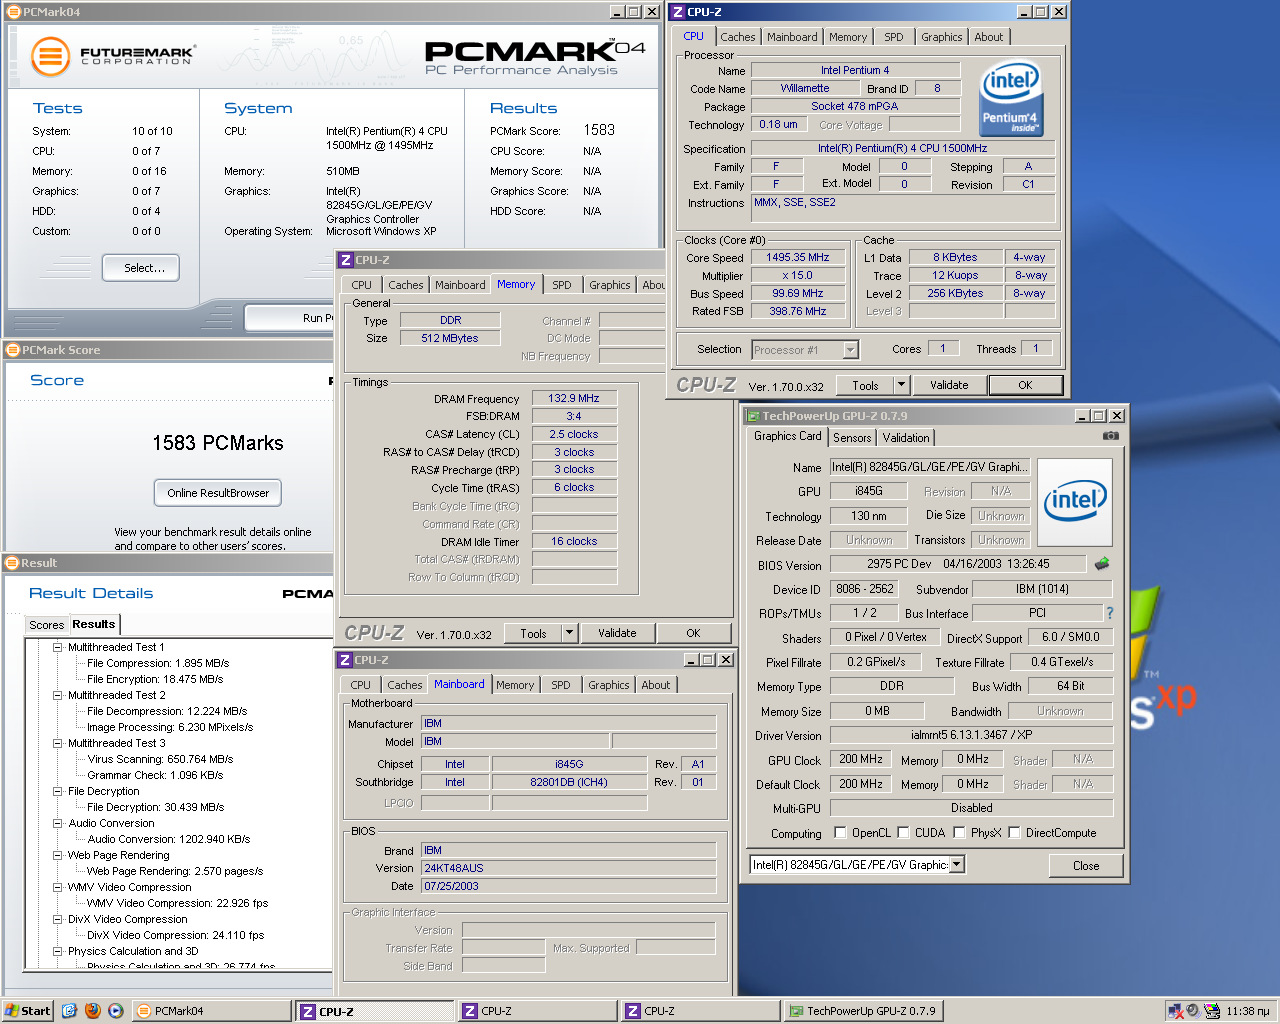Viewport: 1280px width, 1024px height.
Task: Click the Core Speed 1495.35 MHz value
Action: click(798, 257)
